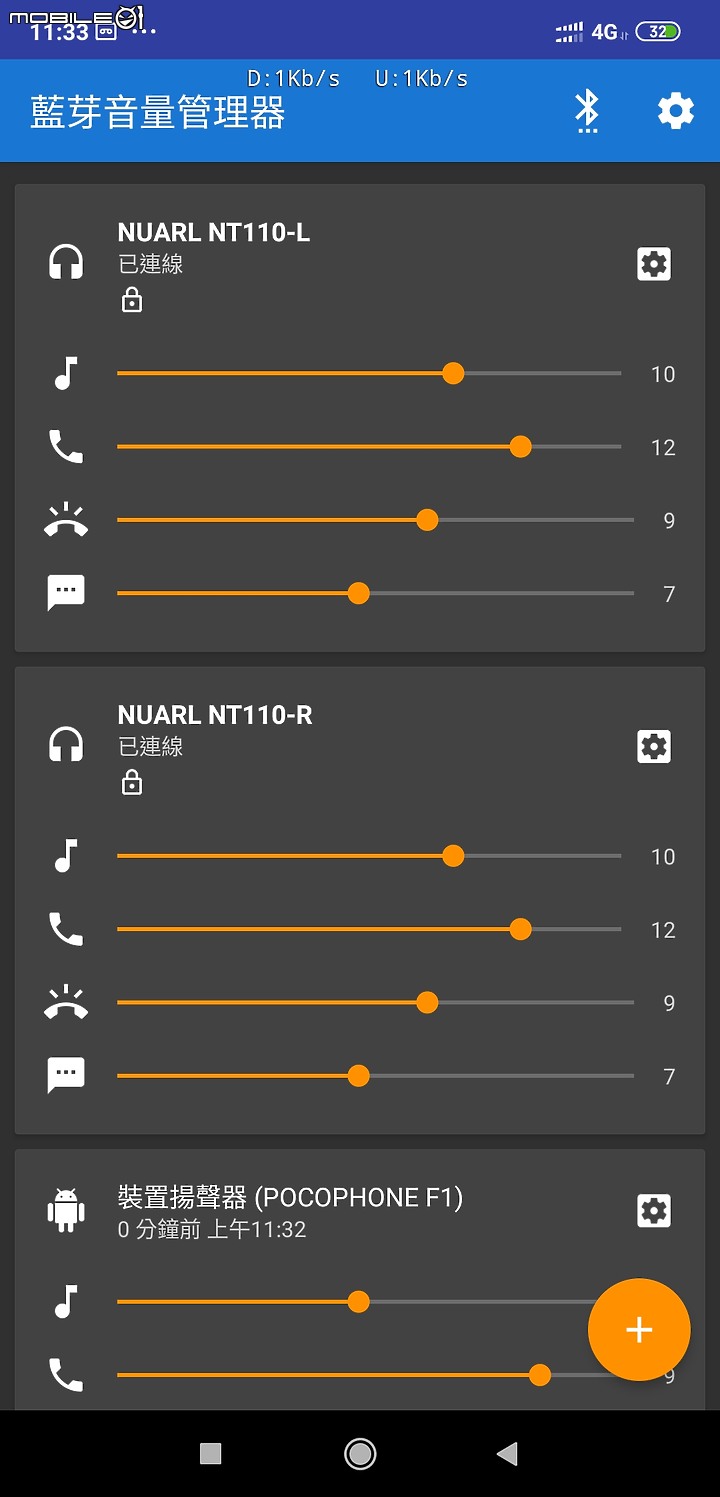Screen dimensions: 720x1497
Task: Adjust NT110-L ringtone volume slider
Action: pyautogui.click(x=375, y=520)
